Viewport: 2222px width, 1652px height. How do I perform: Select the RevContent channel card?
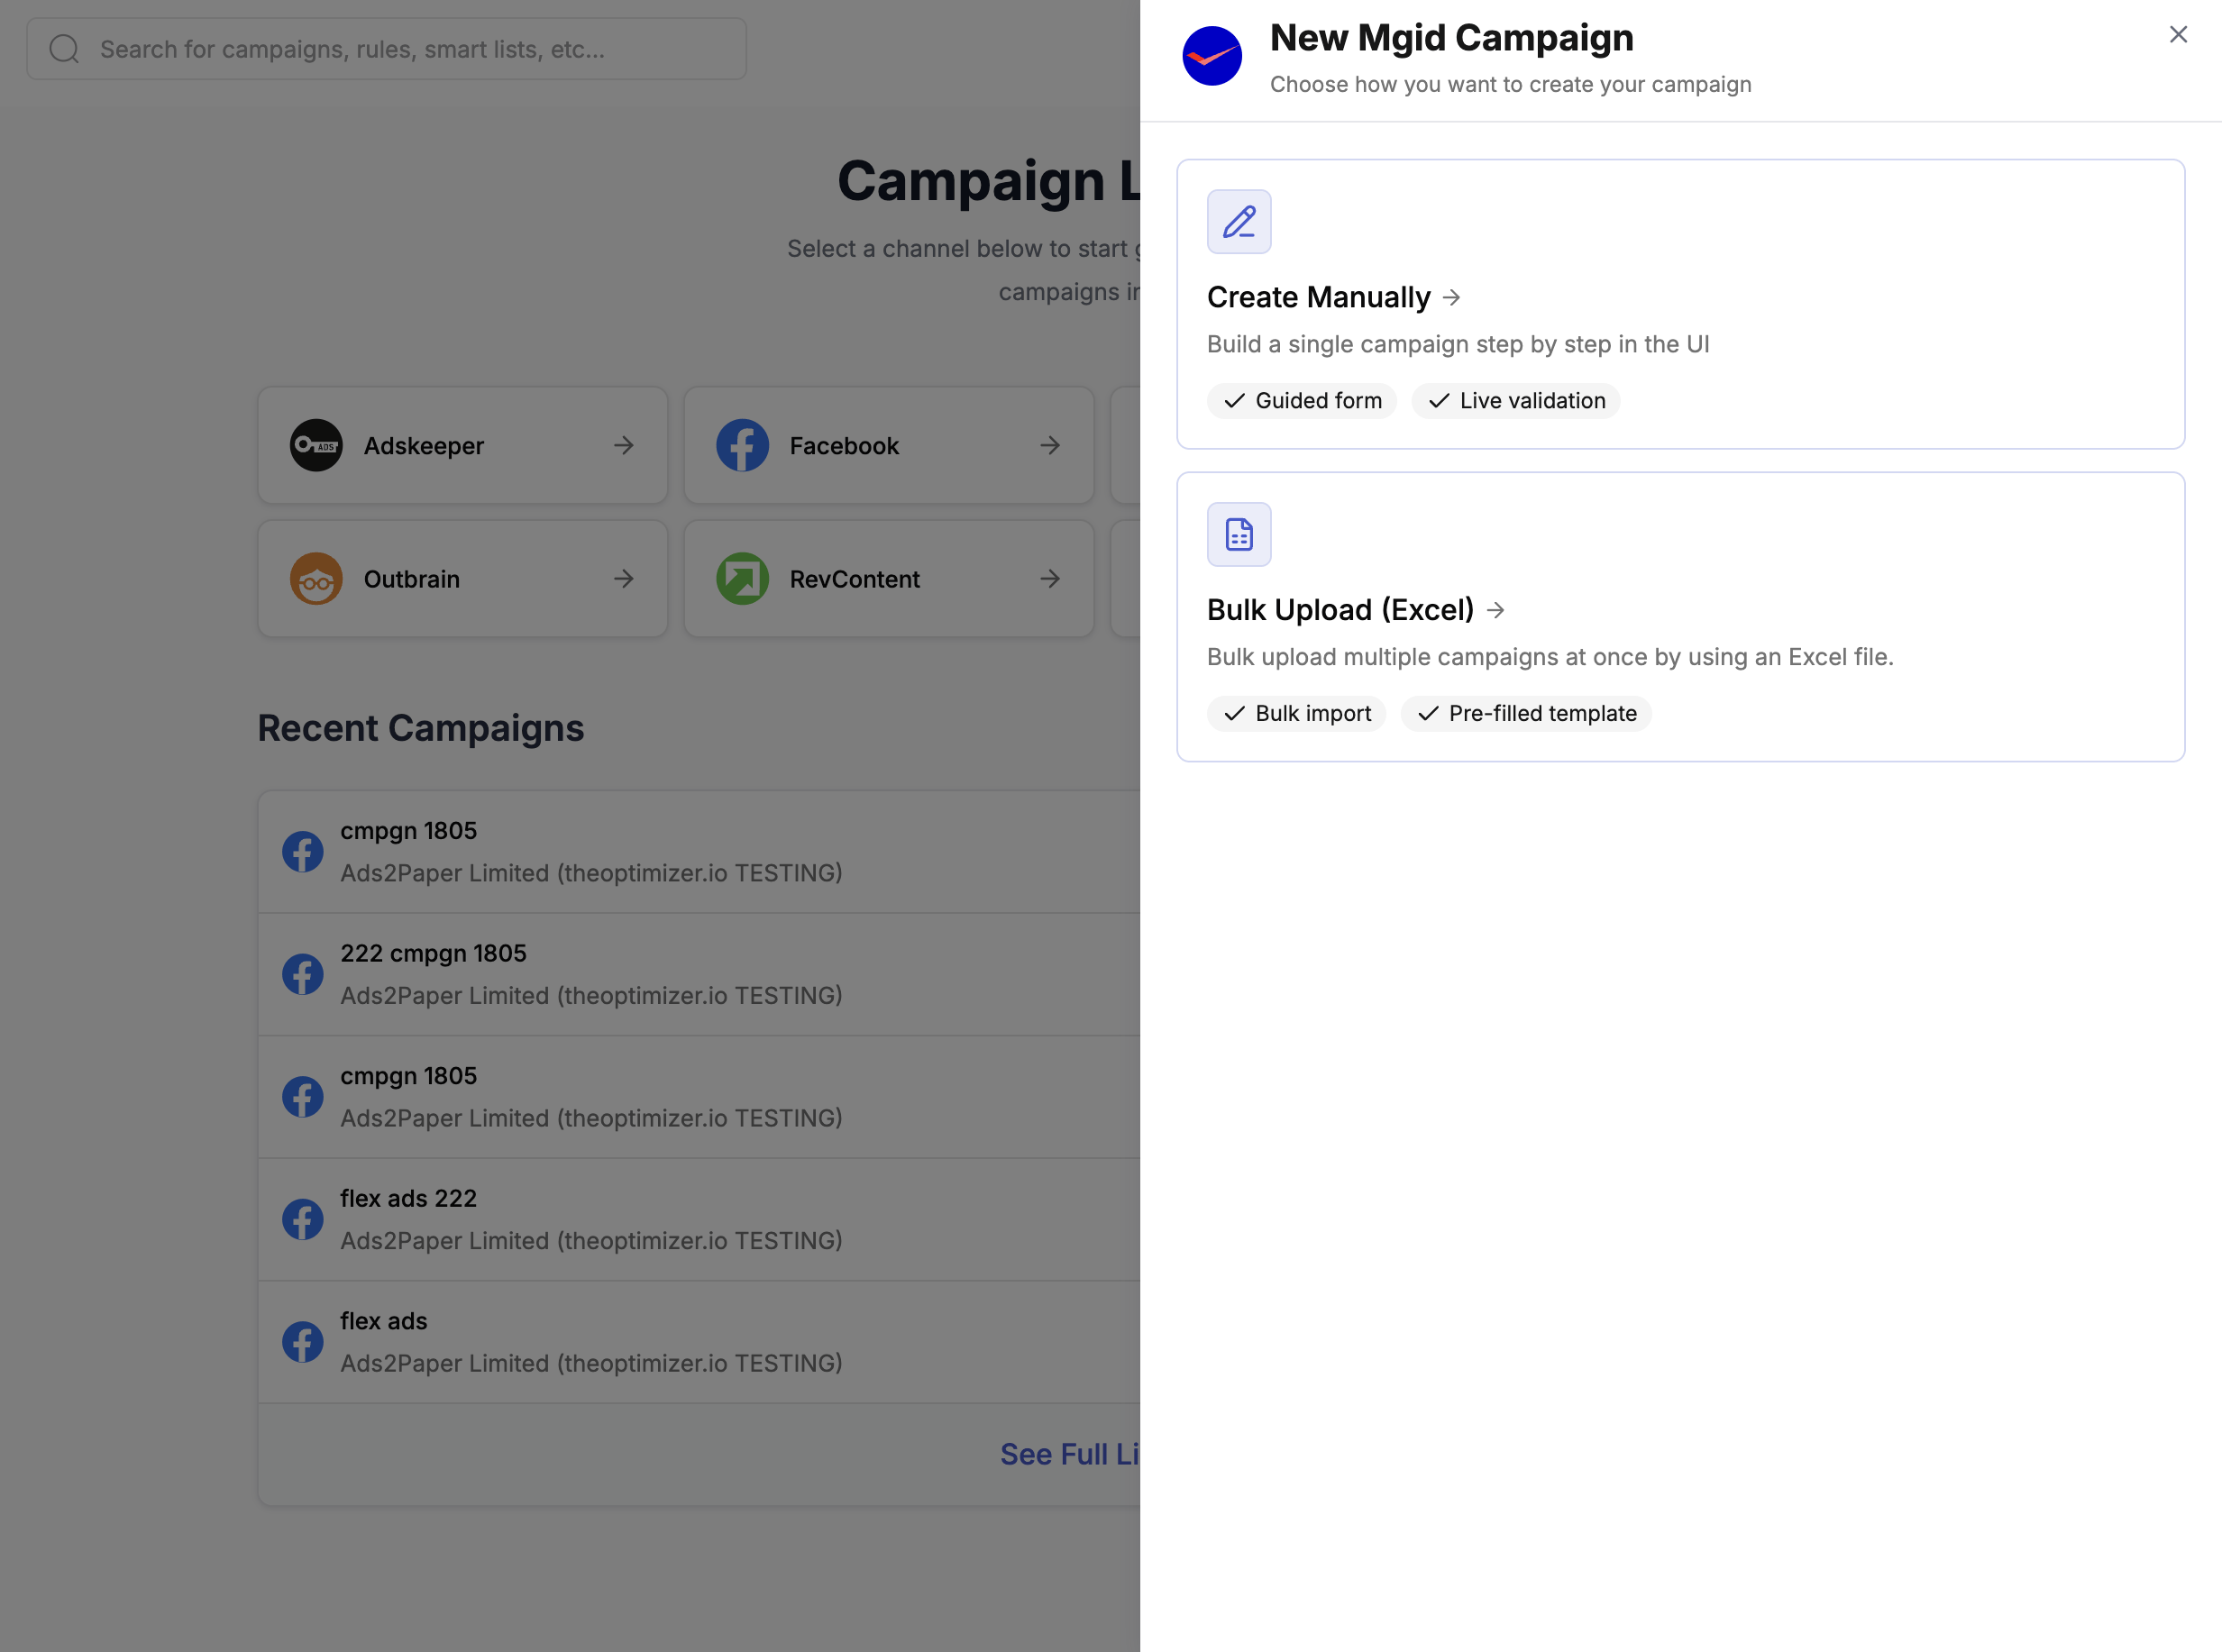889,579
